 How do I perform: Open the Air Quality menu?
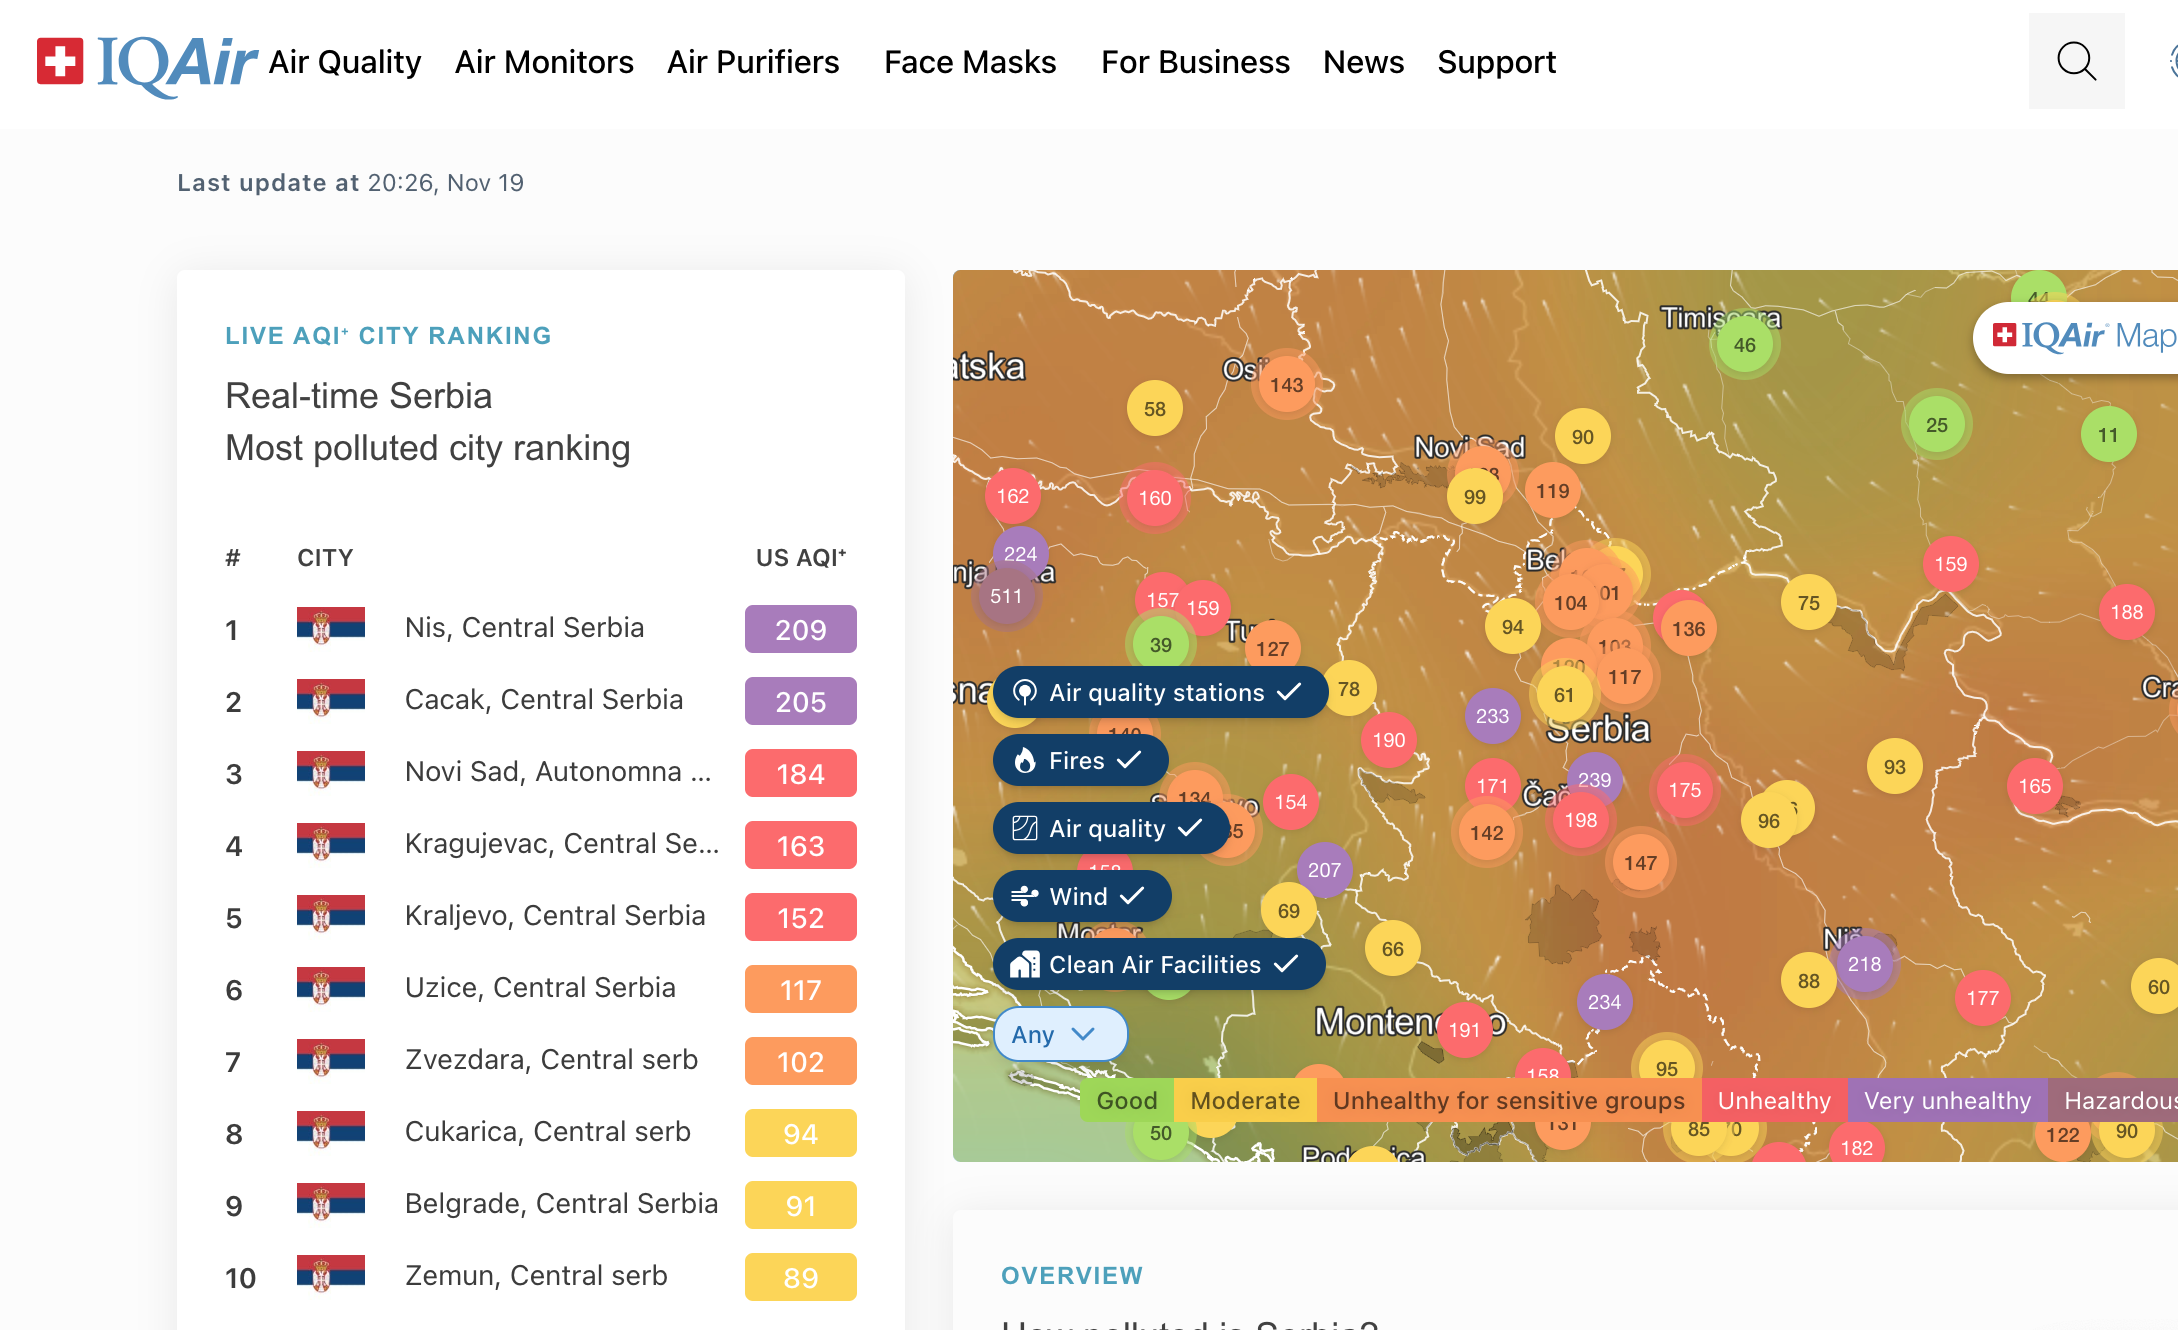[344, 62]
